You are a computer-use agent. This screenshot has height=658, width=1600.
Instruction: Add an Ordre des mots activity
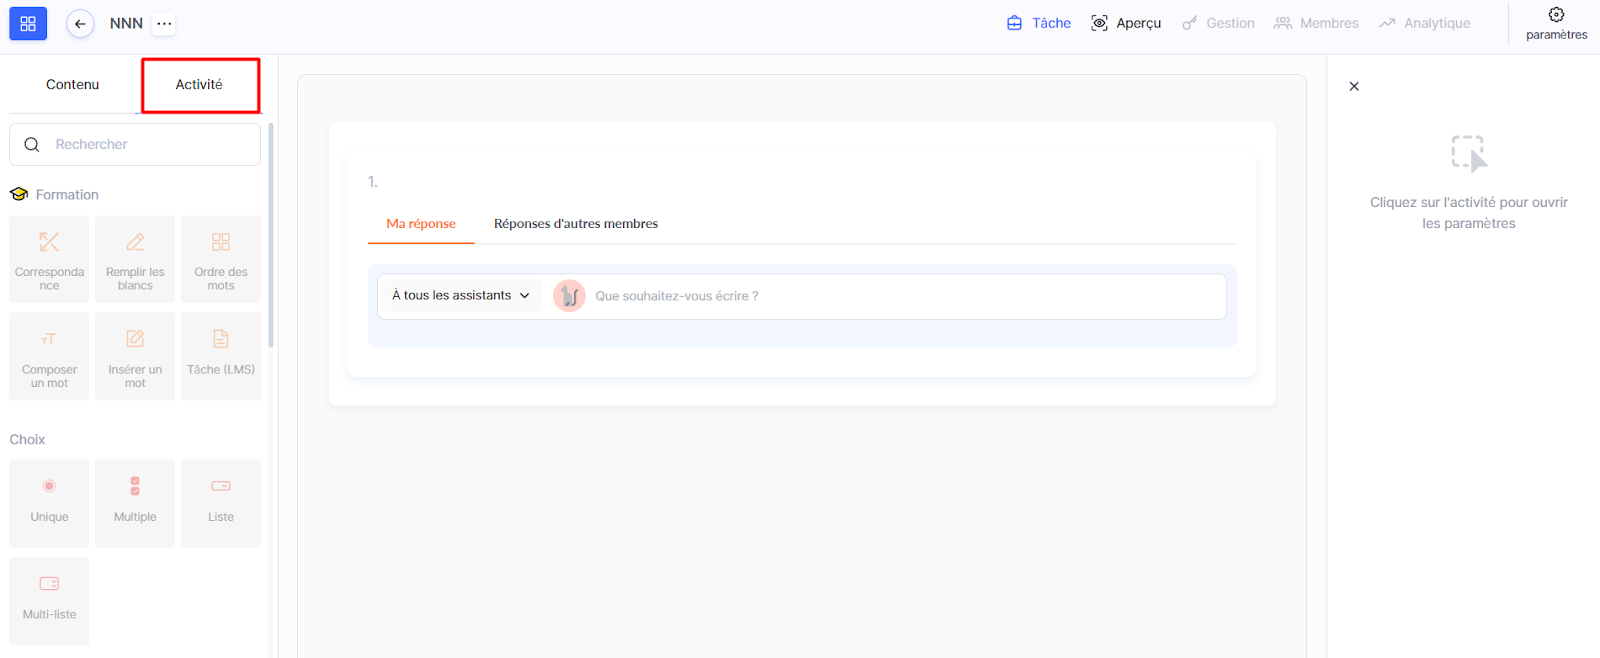[221, 259]
